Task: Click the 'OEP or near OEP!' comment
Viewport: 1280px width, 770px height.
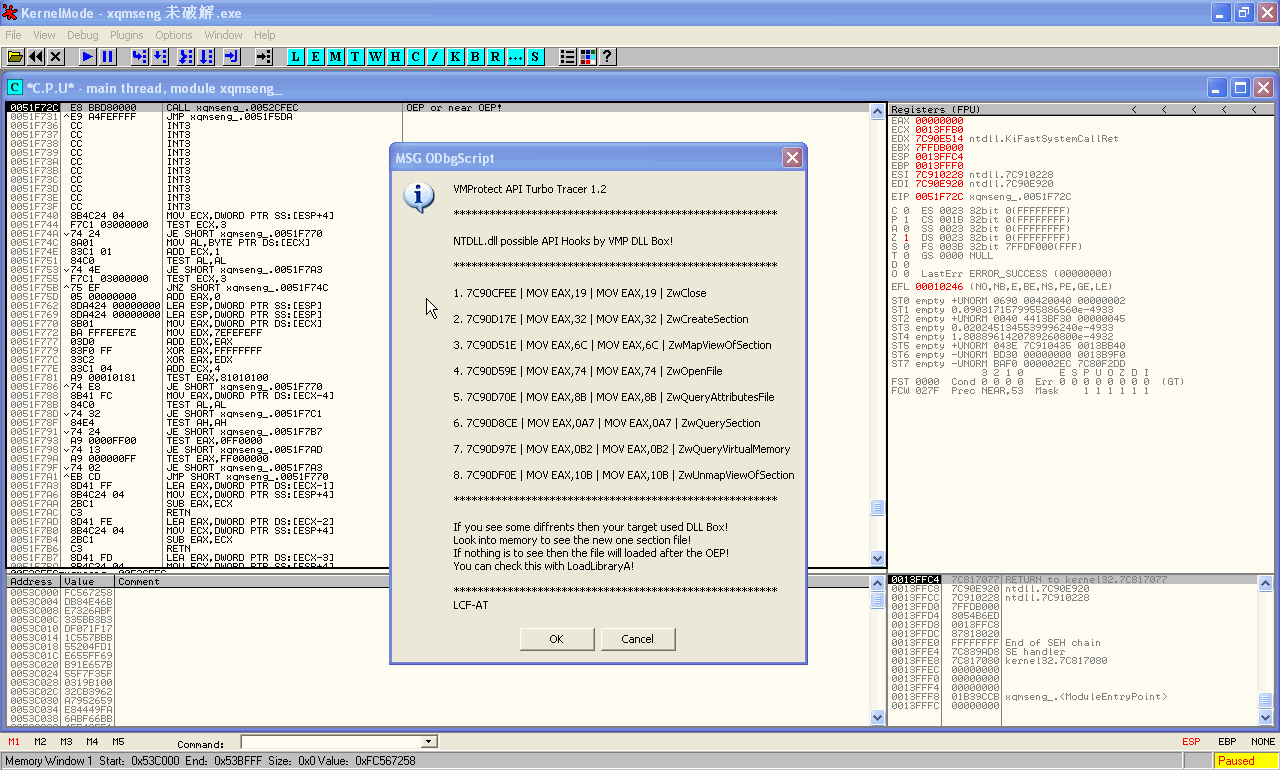Action: [x=454, y=107]
